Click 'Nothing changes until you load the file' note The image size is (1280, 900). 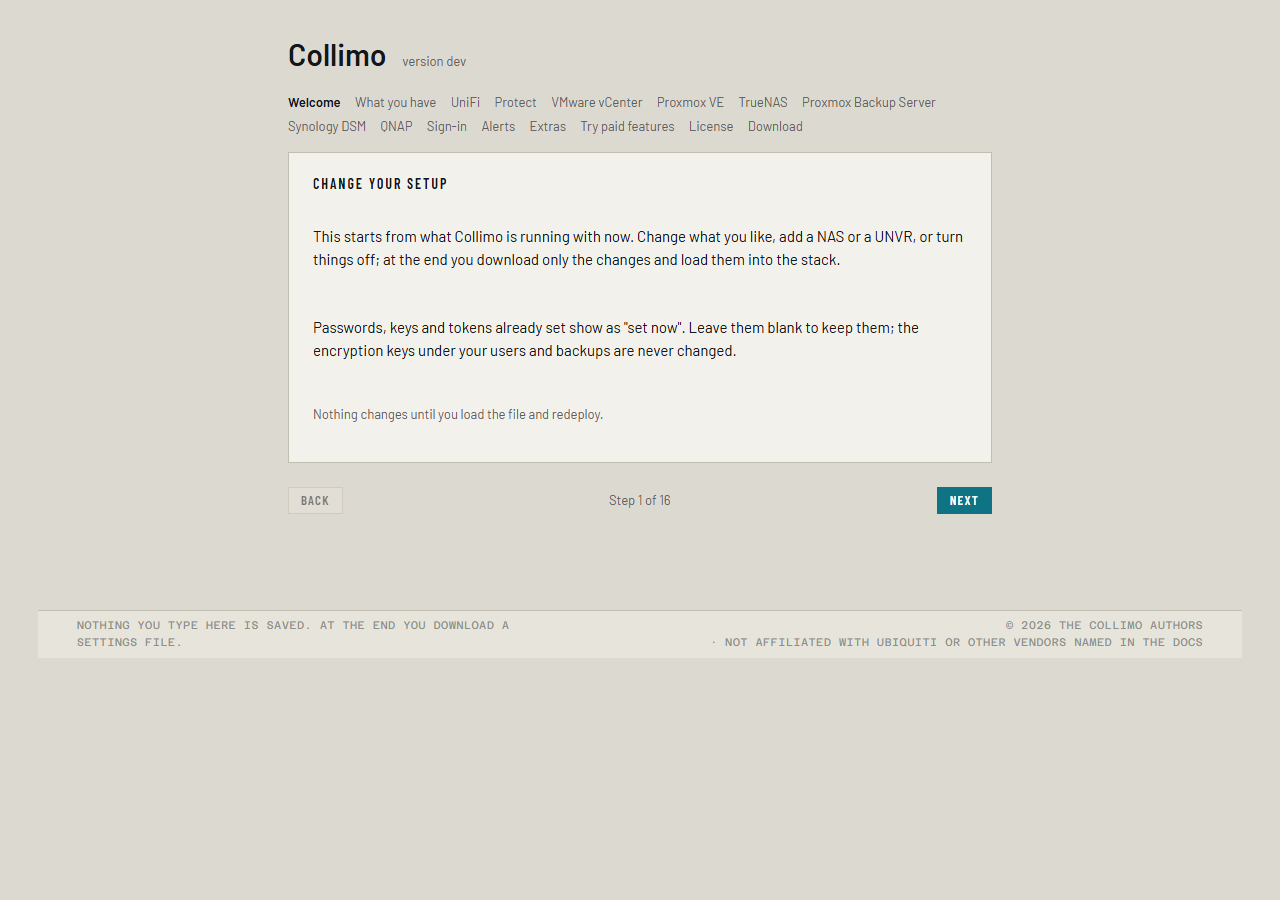[458, 414]
